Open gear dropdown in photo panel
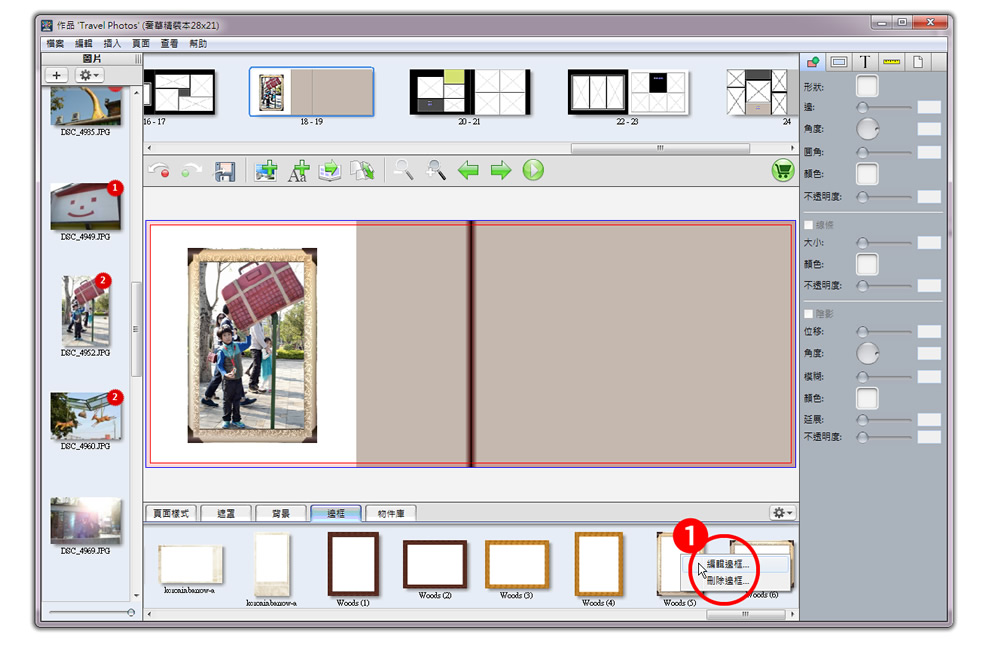Viewport: 992px width, 645px height. tap(89, 76)
